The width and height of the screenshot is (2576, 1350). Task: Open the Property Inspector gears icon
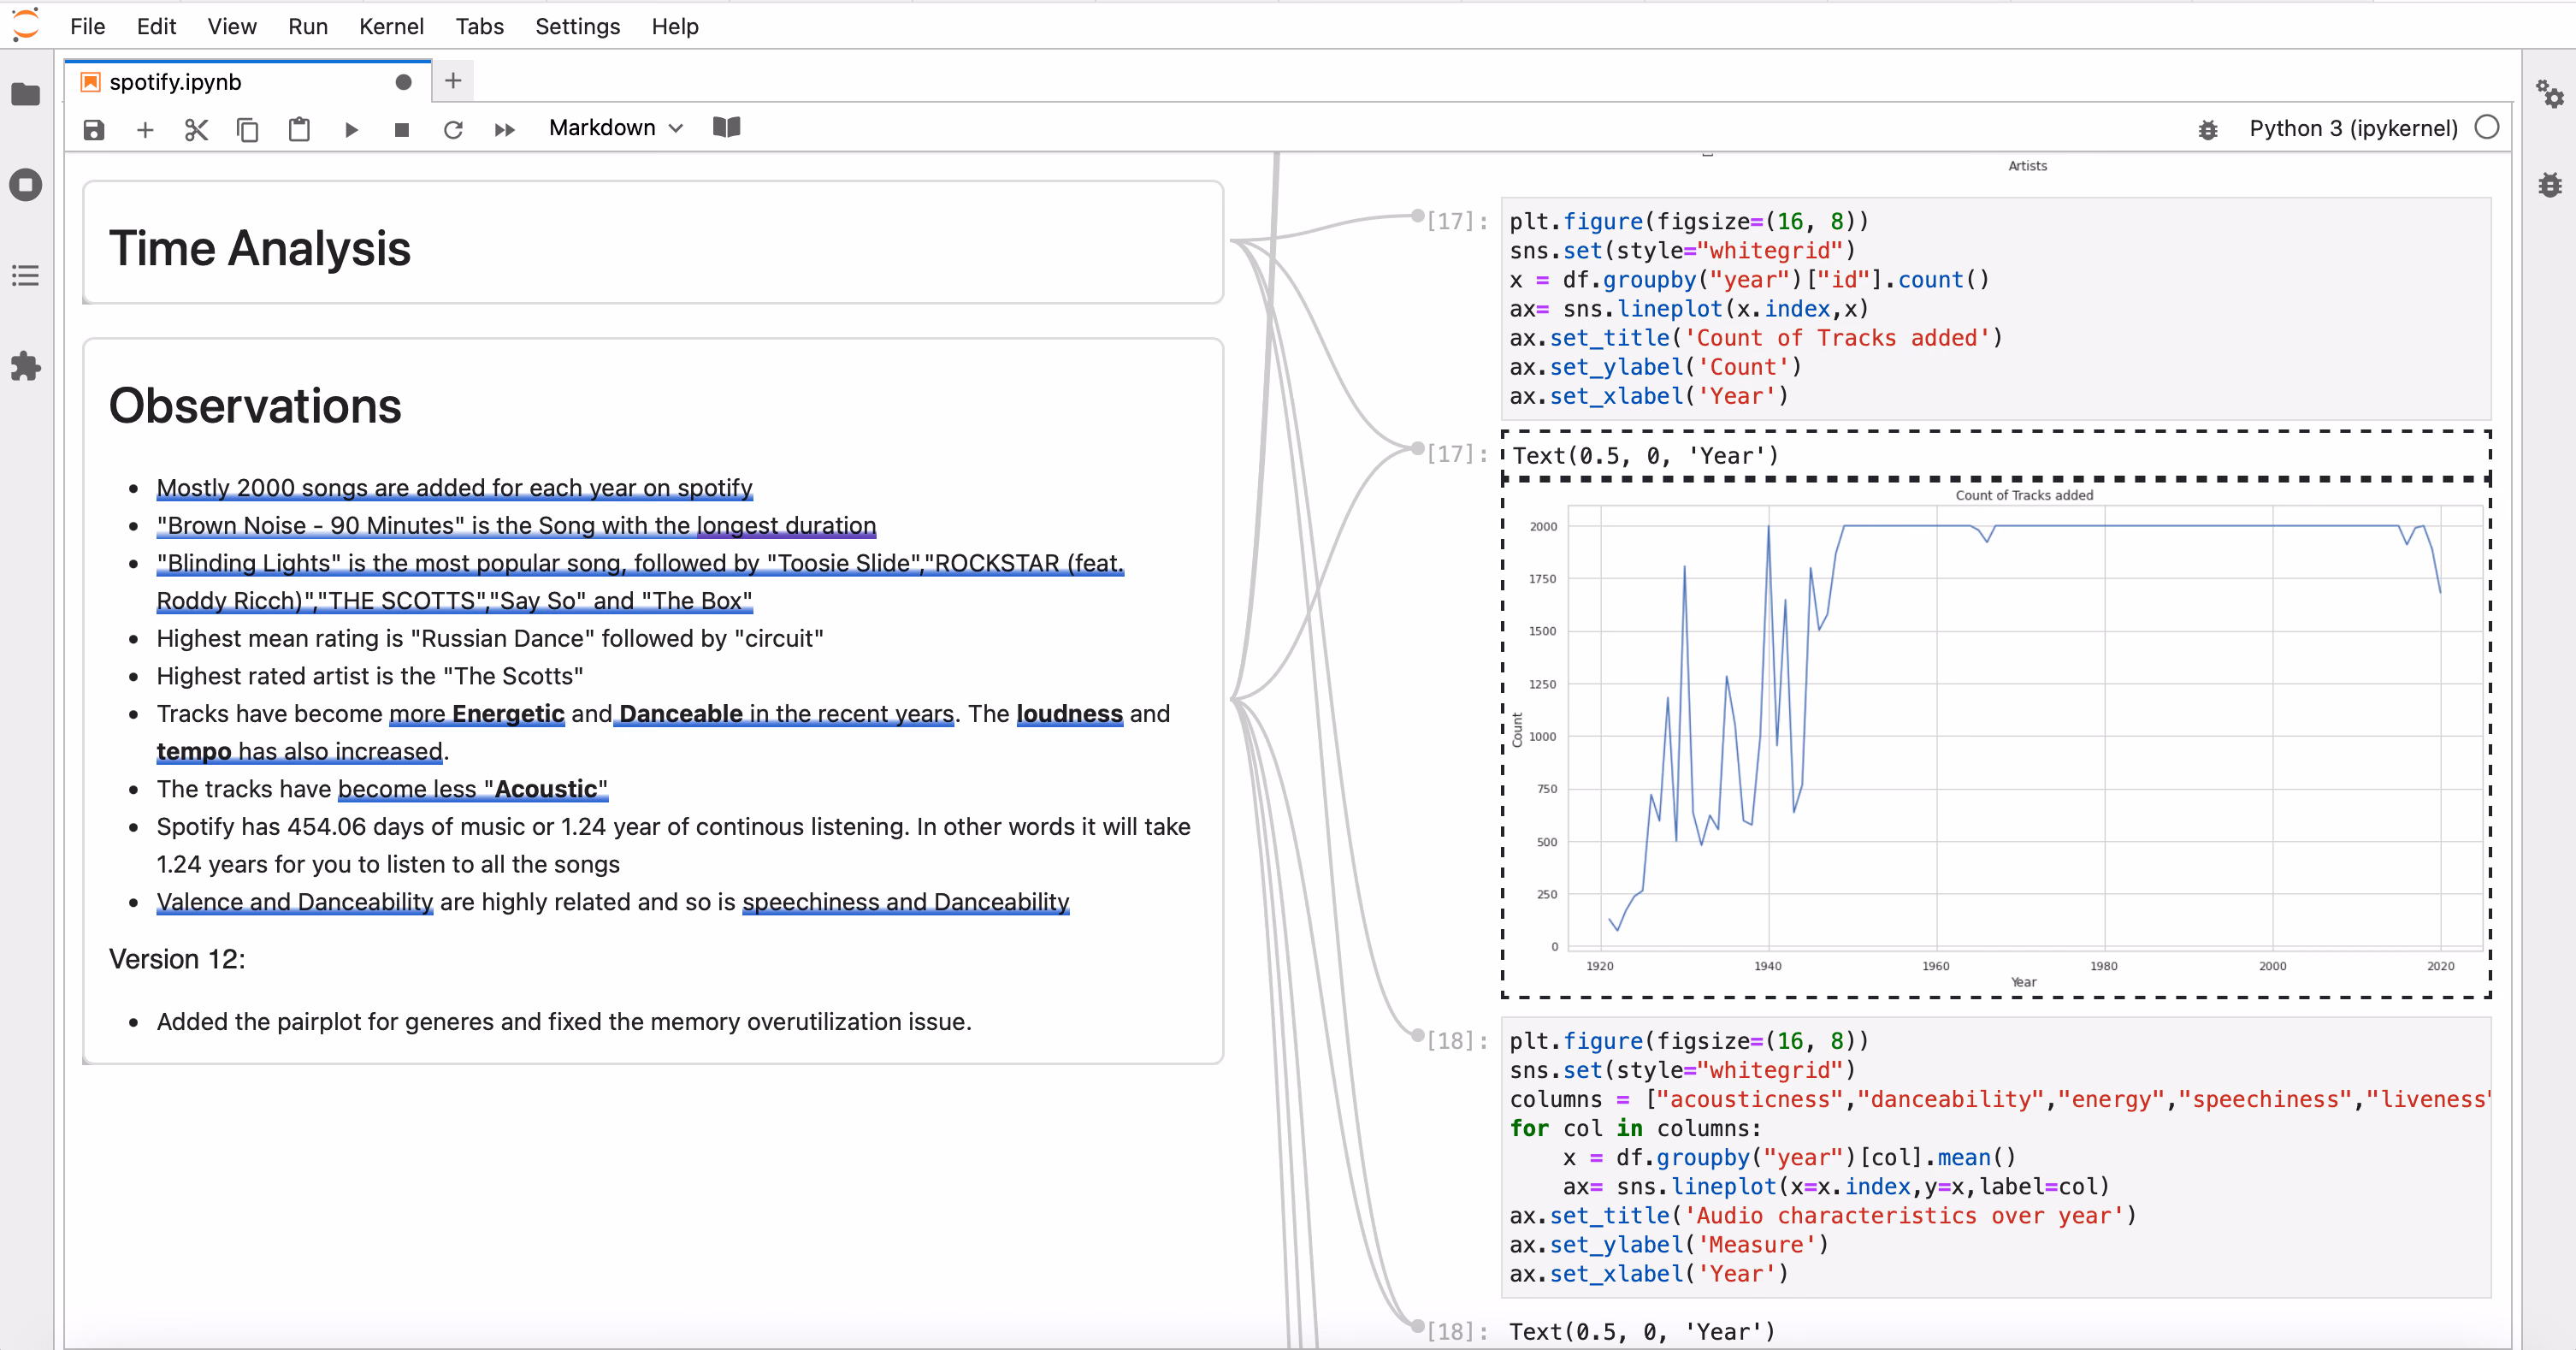click(2549, 94)
